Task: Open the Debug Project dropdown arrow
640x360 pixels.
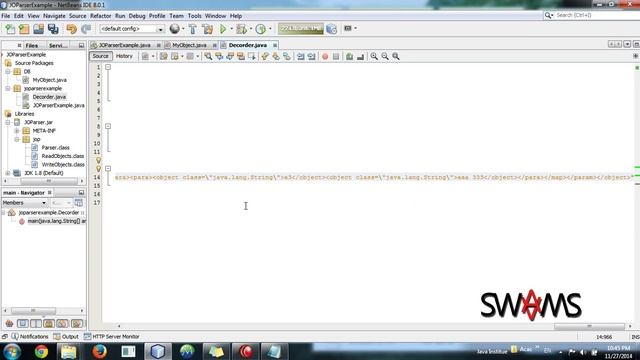Action: pyautogui.click(x=251, y=29)
